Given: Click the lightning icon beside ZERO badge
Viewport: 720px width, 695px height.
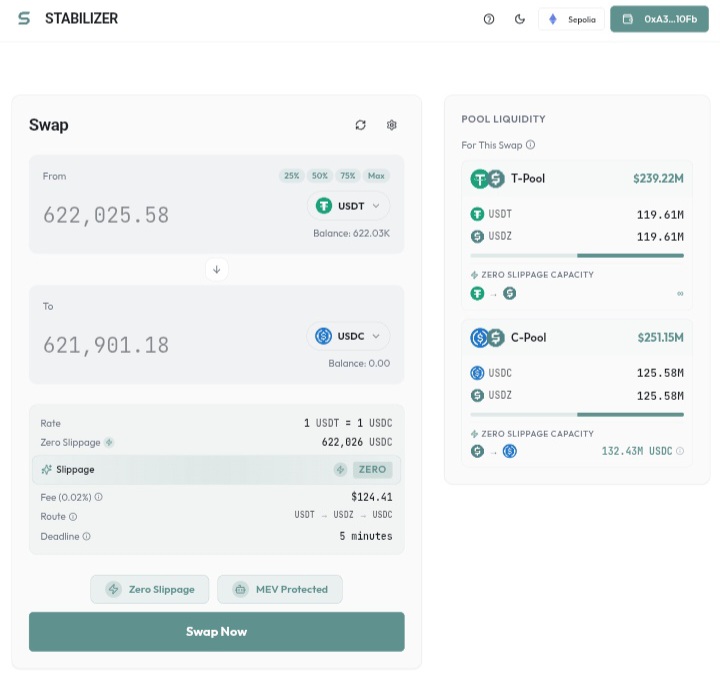Looking at the screenshot, I should (x=340, y=470).
